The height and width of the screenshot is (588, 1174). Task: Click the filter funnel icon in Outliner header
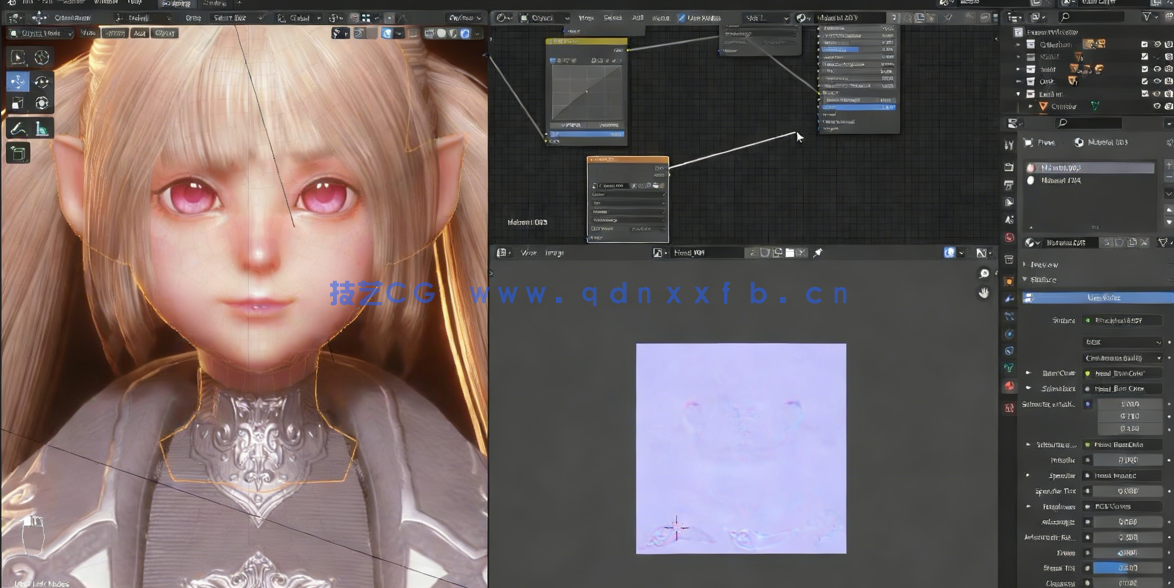point(1146,16)
